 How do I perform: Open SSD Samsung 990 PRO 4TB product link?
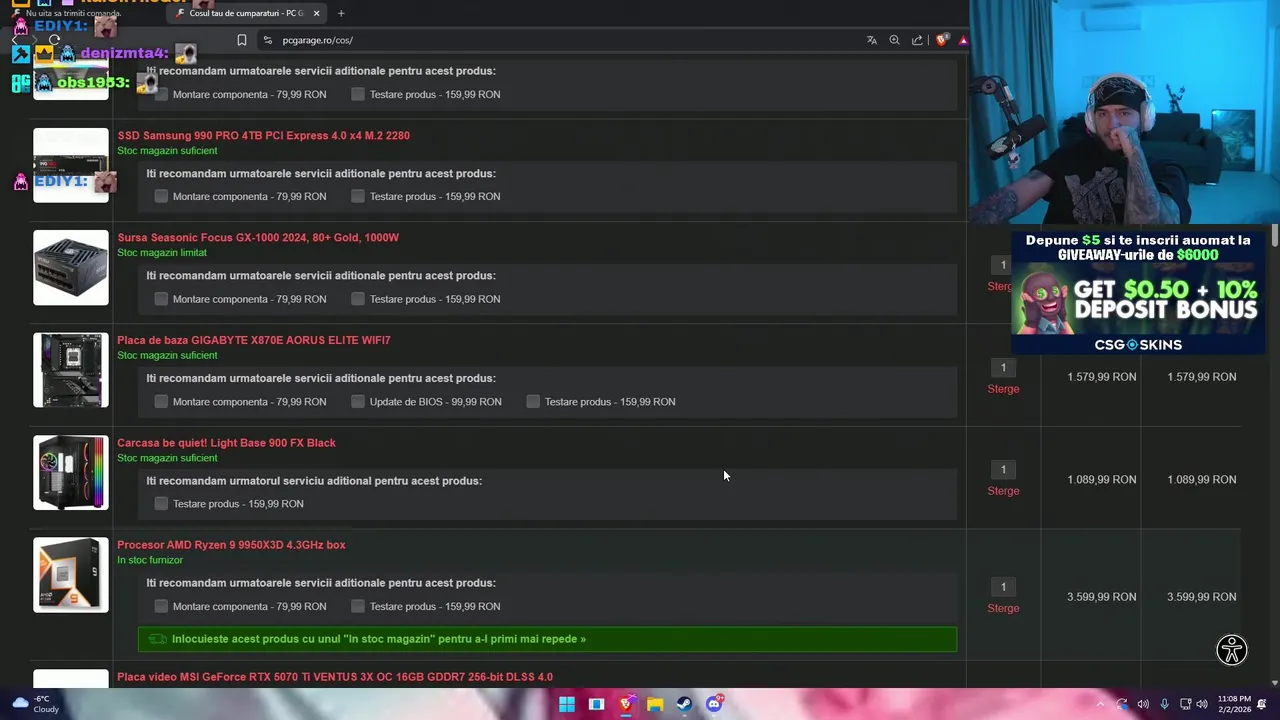point(264,135)
